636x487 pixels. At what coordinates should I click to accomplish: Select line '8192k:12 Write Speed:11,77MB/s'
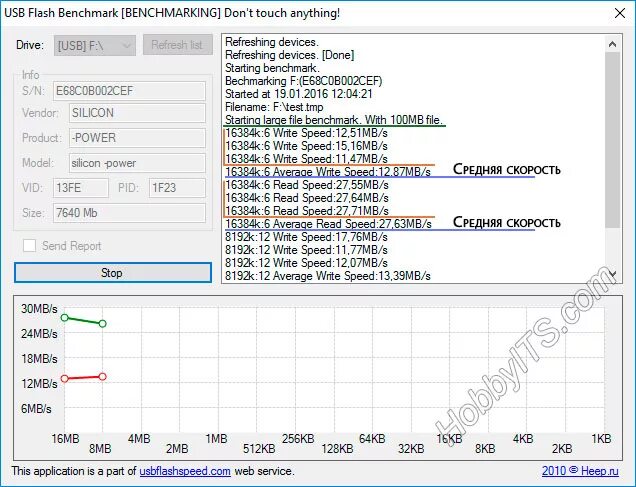[306, 250]
